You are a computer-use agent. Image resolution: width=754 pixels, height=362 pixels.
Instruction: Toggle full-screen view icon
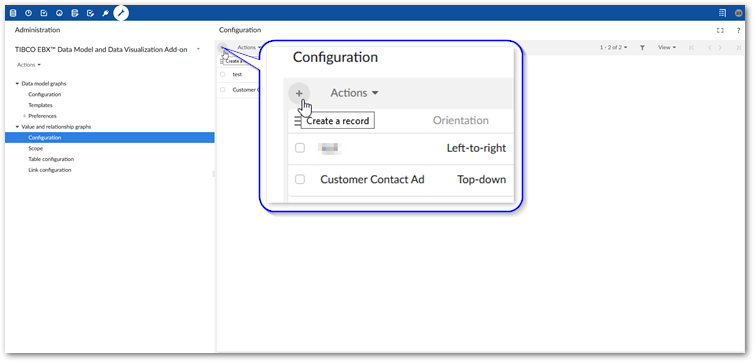[x=720, y=30]
